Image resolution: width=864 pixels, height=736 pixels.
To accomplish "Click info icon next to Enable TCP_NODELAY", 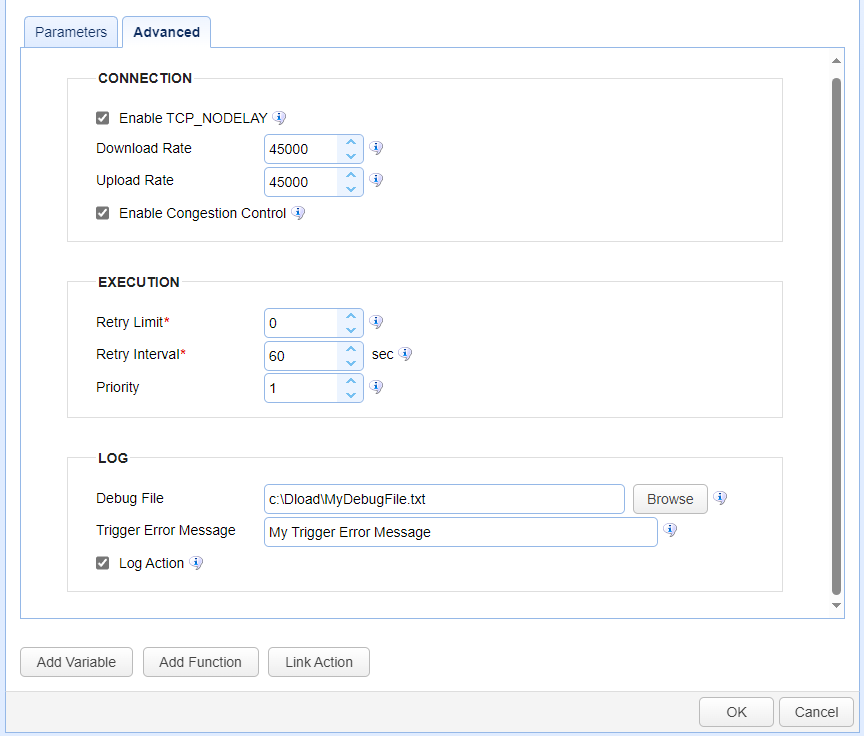I will [x=279, y=117].
